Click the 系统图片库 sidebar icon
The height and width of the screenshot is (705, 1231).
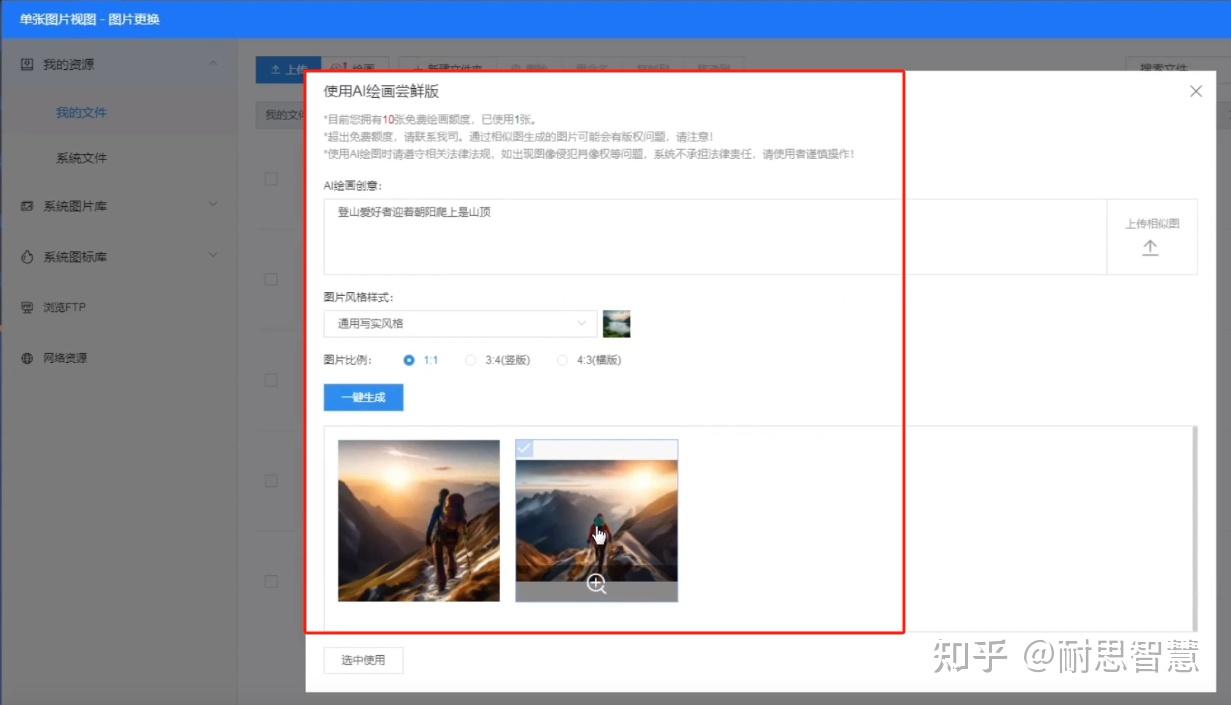(27, 206)
